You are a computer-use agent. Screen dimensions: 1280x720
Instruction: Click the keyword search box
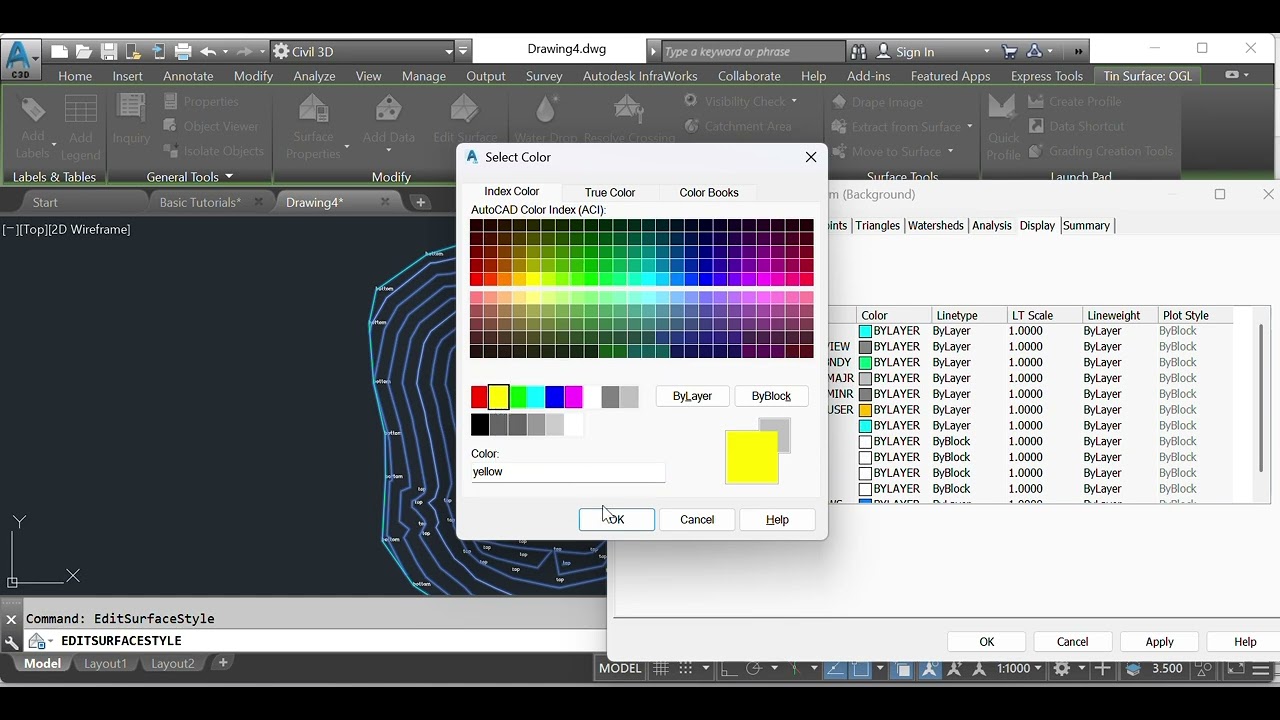pyautogui.click(x=753, y=51)
